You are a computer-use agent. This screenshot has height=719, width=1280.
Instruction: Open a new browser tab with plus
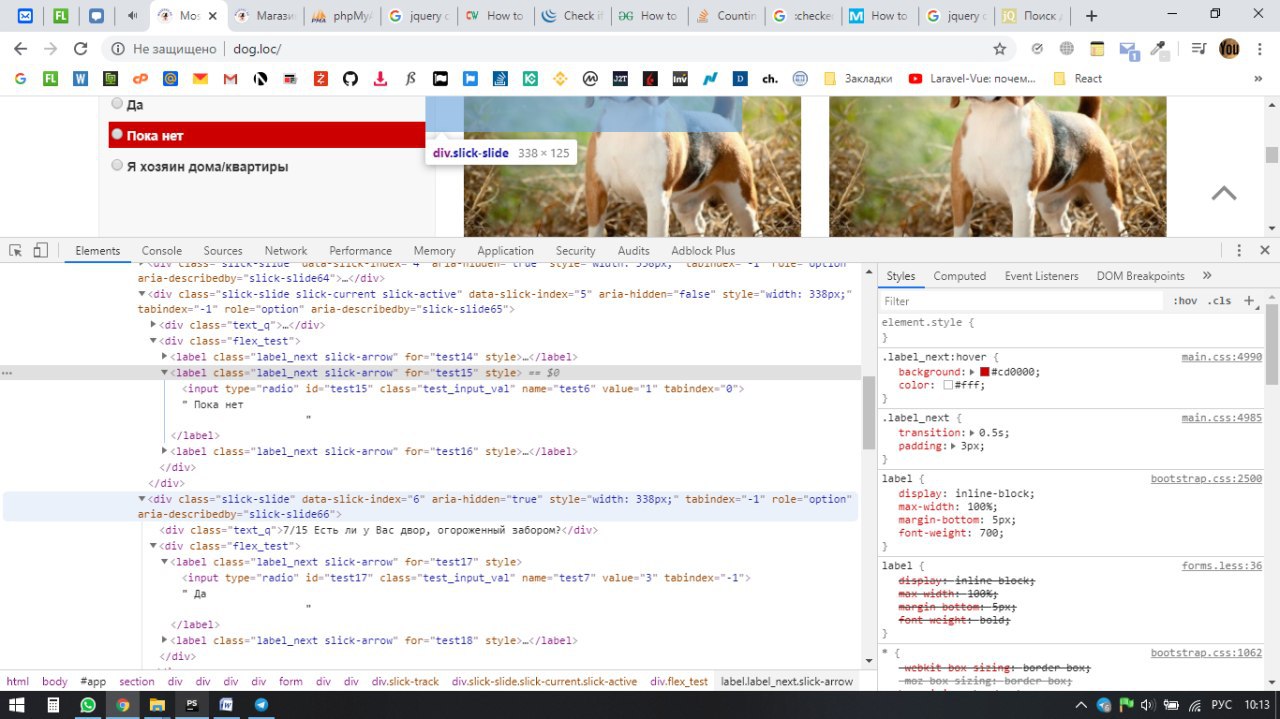[1091, 16]
